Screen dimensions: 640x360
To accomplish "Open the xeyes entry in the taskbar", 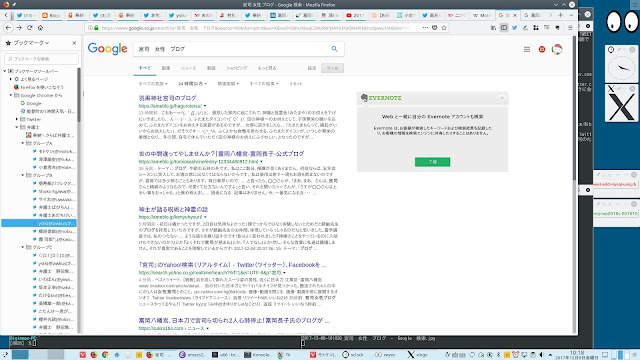I will coord(385,355).
